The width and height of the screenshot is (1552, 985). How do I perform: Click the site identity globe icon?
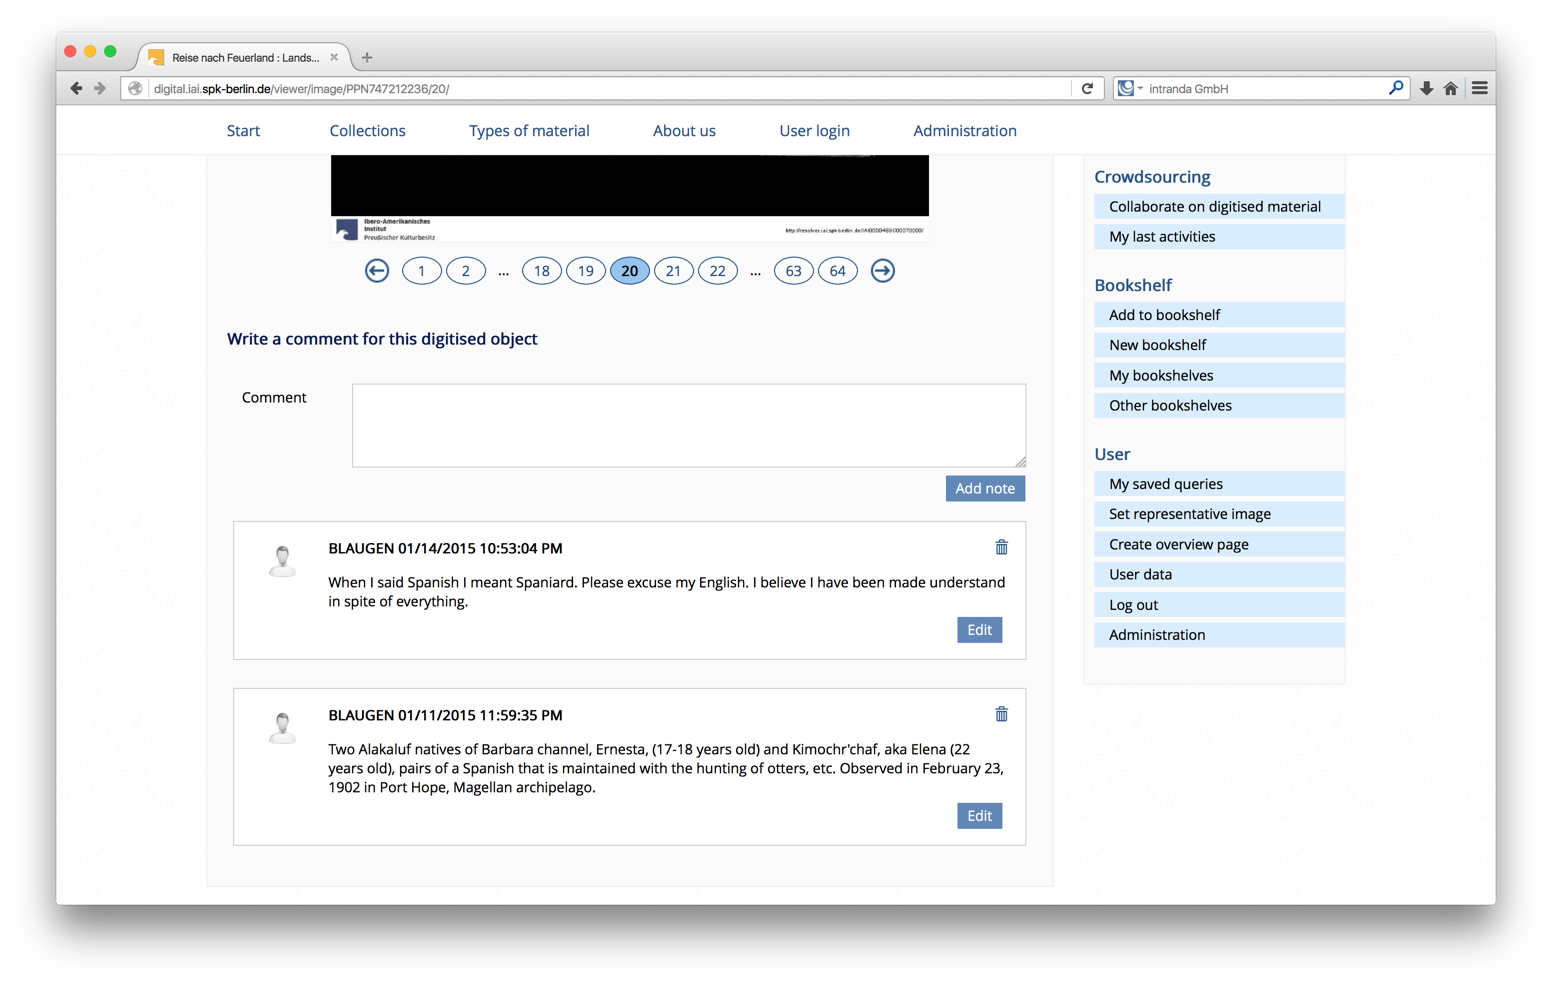pyautogui.click(x=135, y=88)
